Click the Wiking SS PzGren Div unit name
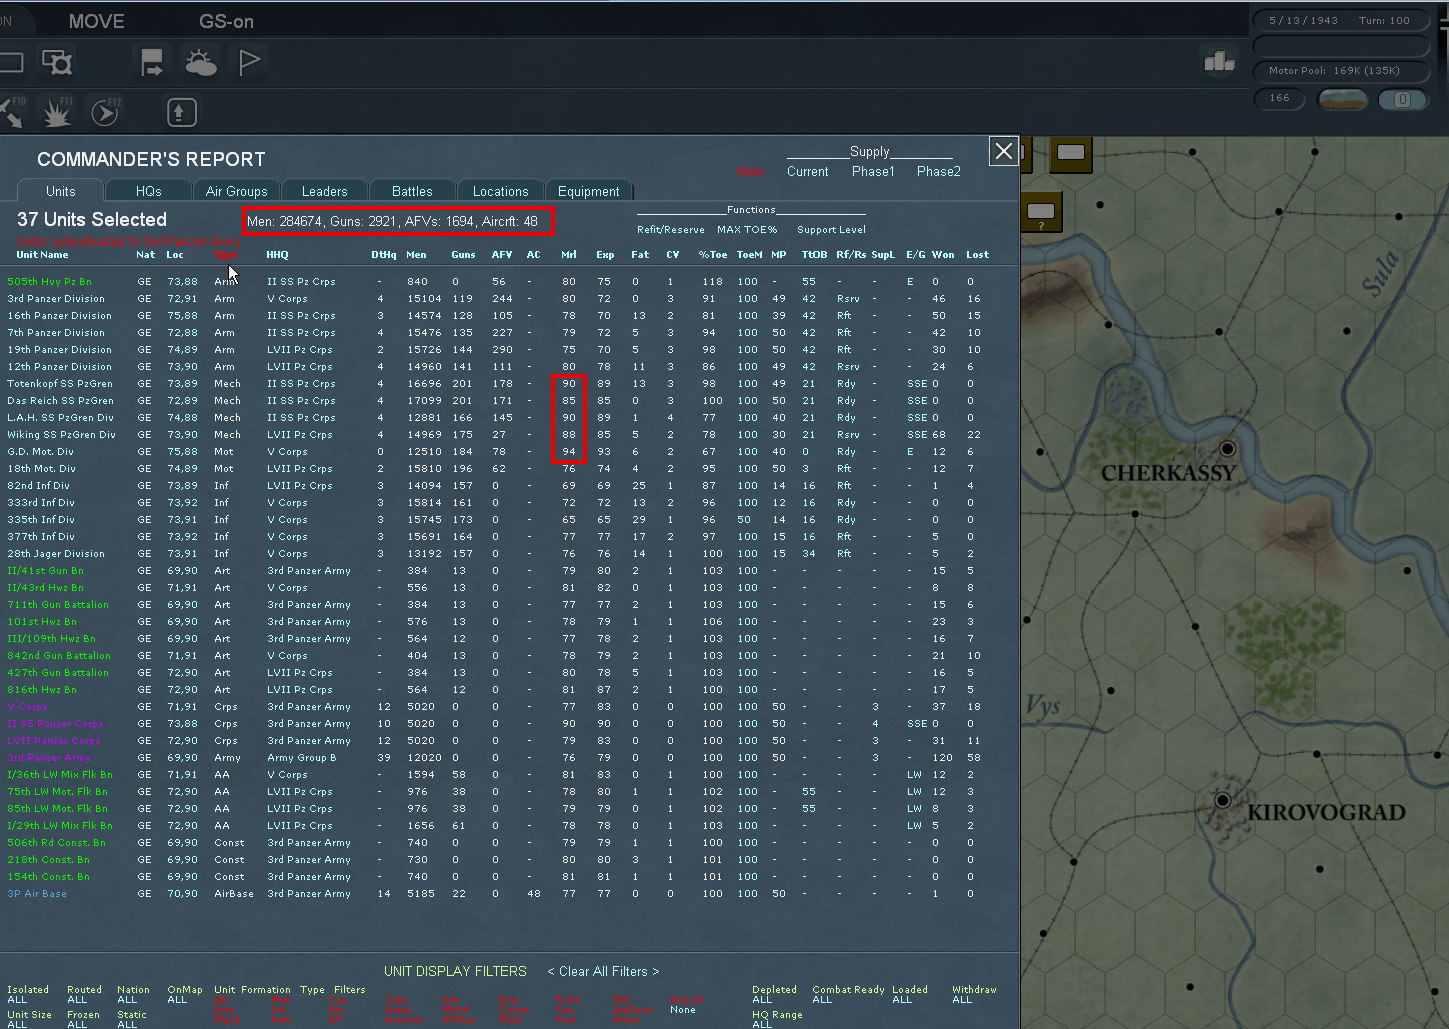This screenshot has height=1029, width=1449. pos(62,435)
